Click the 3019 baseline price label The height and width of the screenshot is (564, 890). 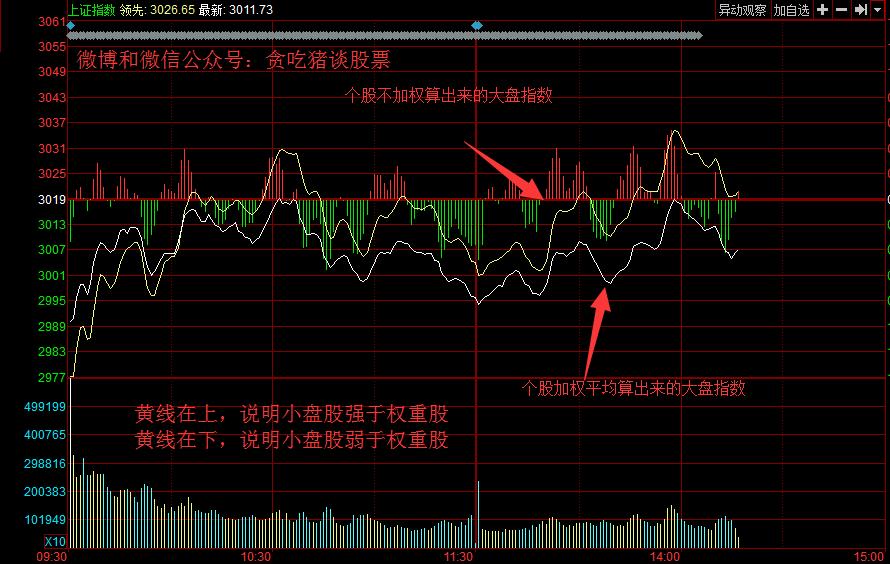click(52, 199)
